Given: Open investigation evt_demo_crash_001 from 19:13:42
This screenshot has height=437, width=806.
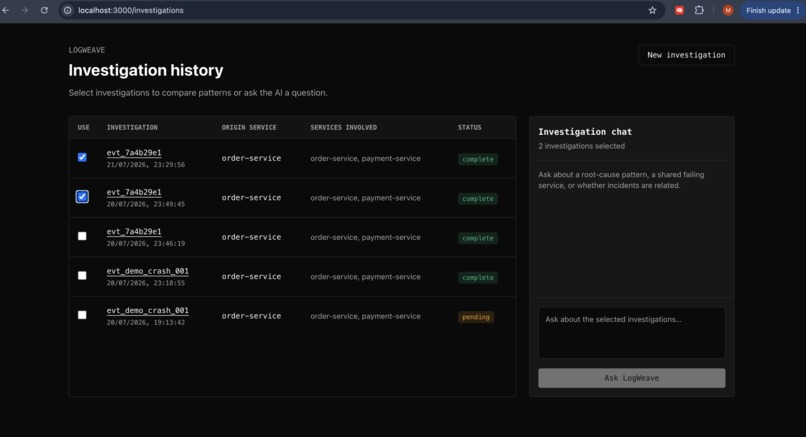Looking at the screenshot, I should [148, 311].
